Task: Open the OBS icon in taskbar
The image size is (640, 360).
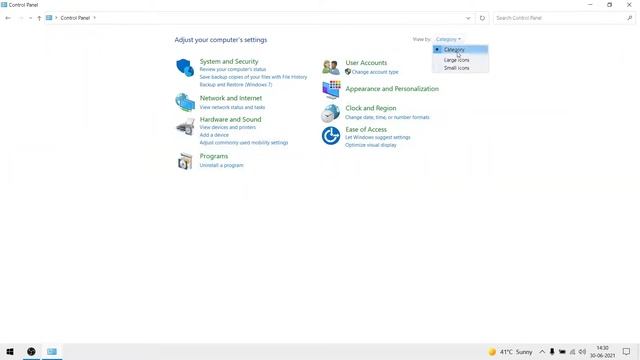Action: [31, 351]
